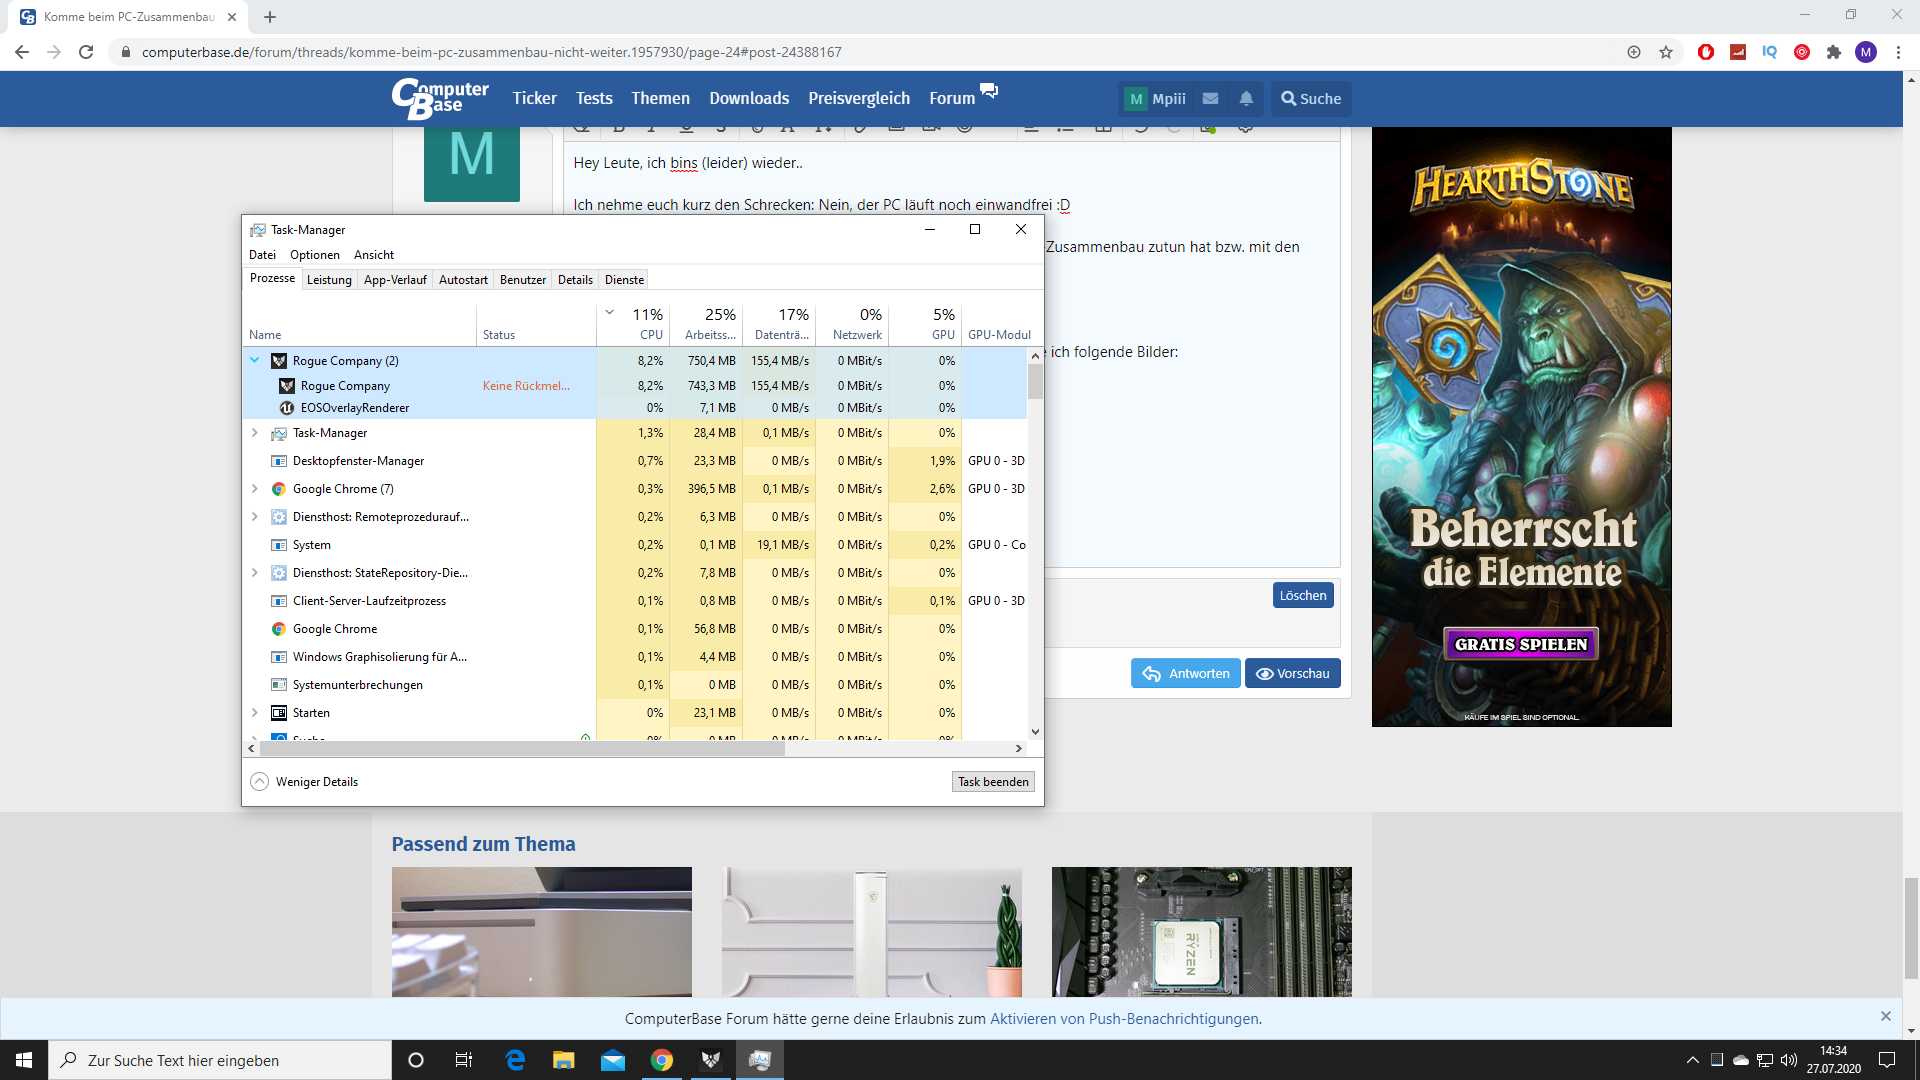The image size is (1920, 1080).
Task: Reload the page with refresh icon
Action: tap(86, 52)
